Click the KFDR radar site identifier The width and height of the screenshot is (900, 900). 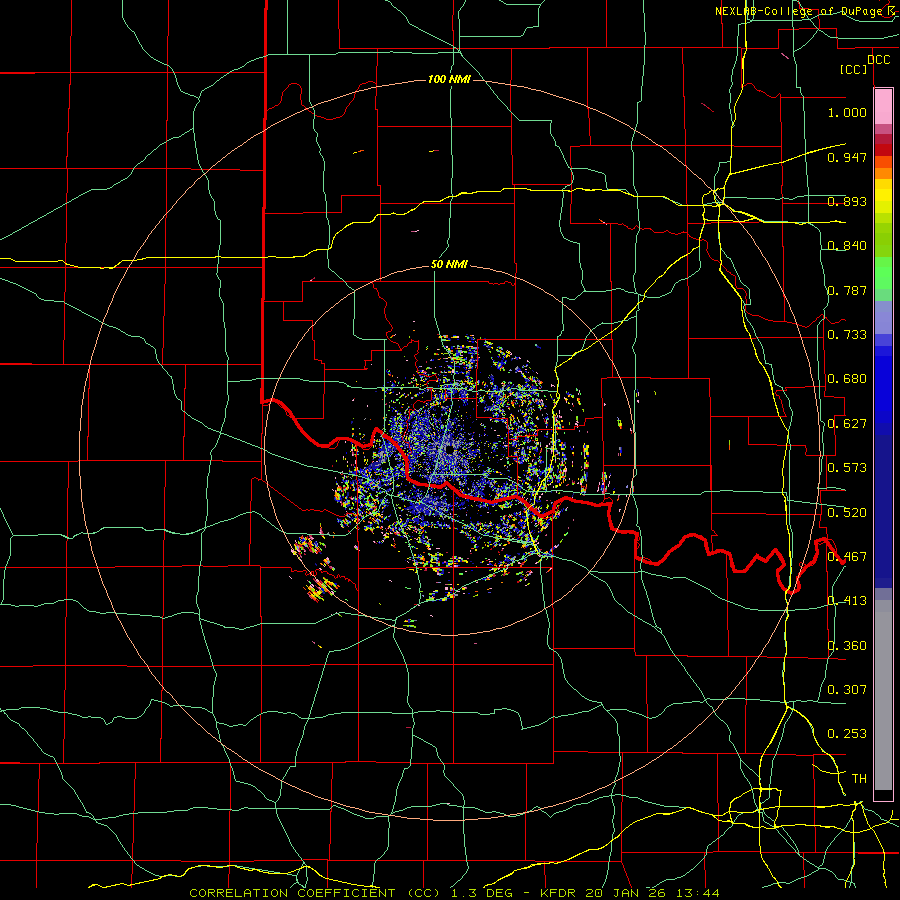click(559, 893)
